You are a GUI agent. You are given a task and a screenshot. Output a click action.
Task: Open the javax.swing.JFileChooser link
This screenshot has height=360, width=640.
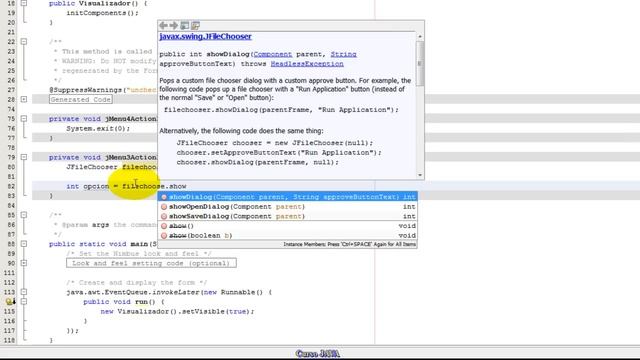click(x=205, y=36)
